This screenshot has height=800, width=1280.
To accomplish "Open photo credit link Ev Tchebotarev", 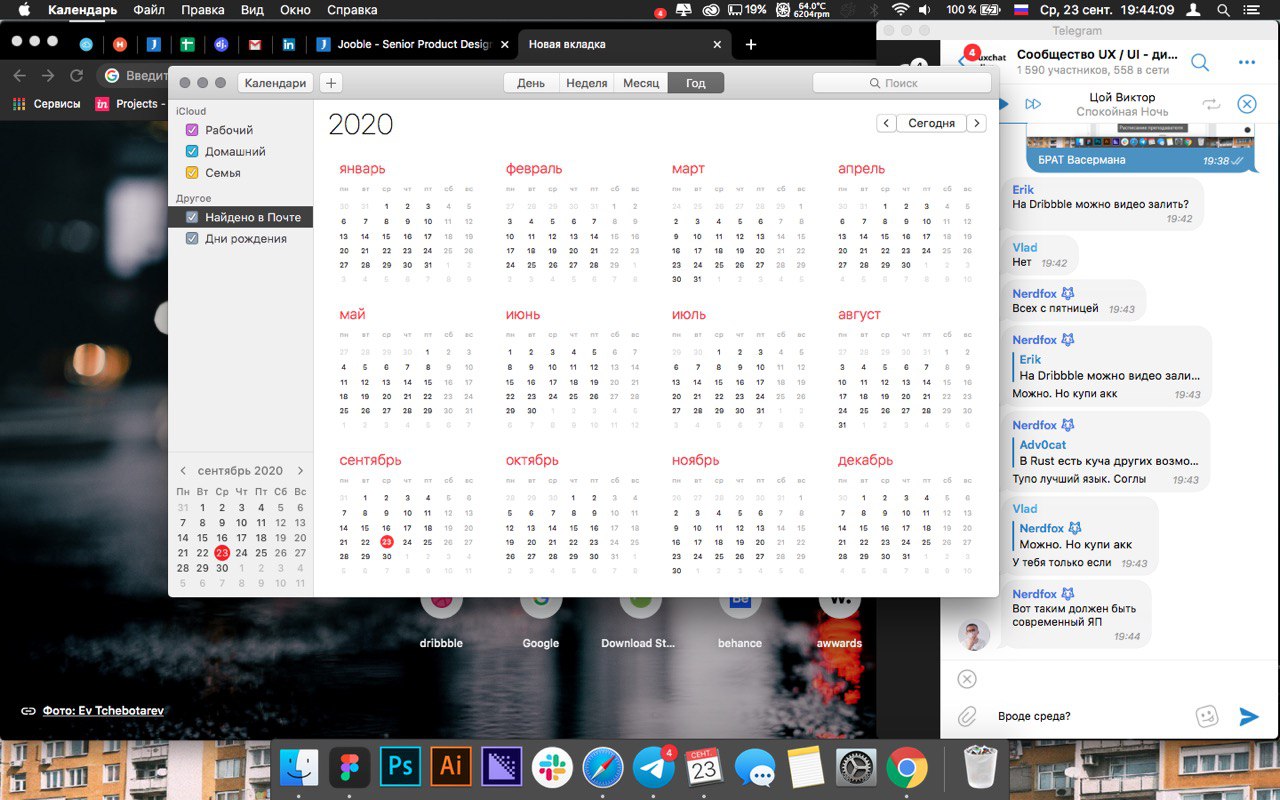I will tap(103, 711).
